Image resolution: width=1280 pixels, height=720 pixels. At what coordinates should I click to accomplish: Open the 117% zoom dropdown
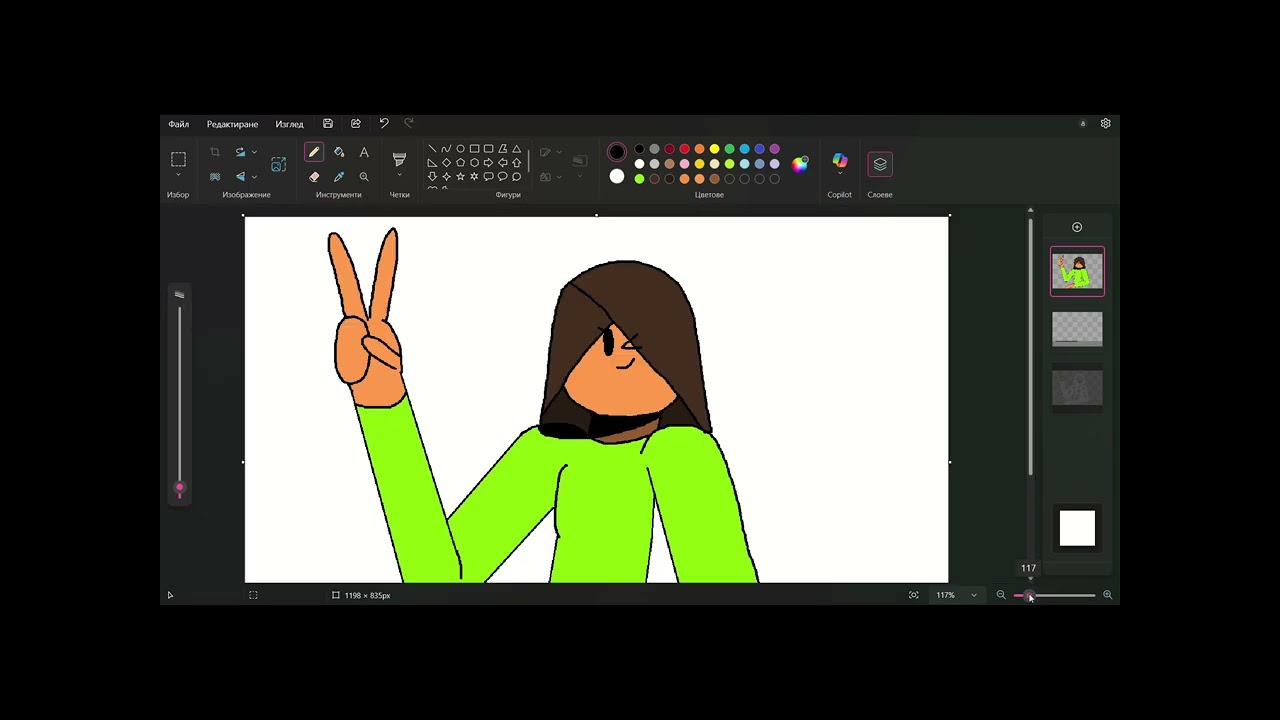click(973, 595)
